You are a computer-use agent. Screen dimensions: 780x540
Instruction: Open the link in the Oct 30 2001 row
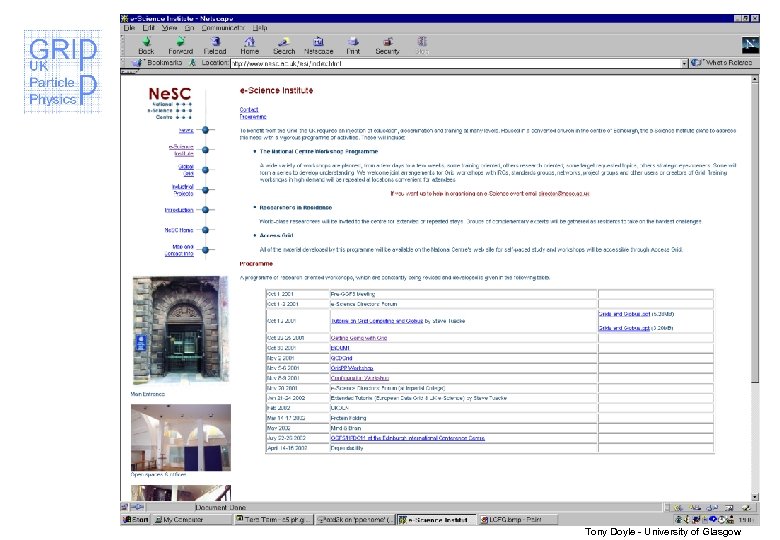point(340,348)
